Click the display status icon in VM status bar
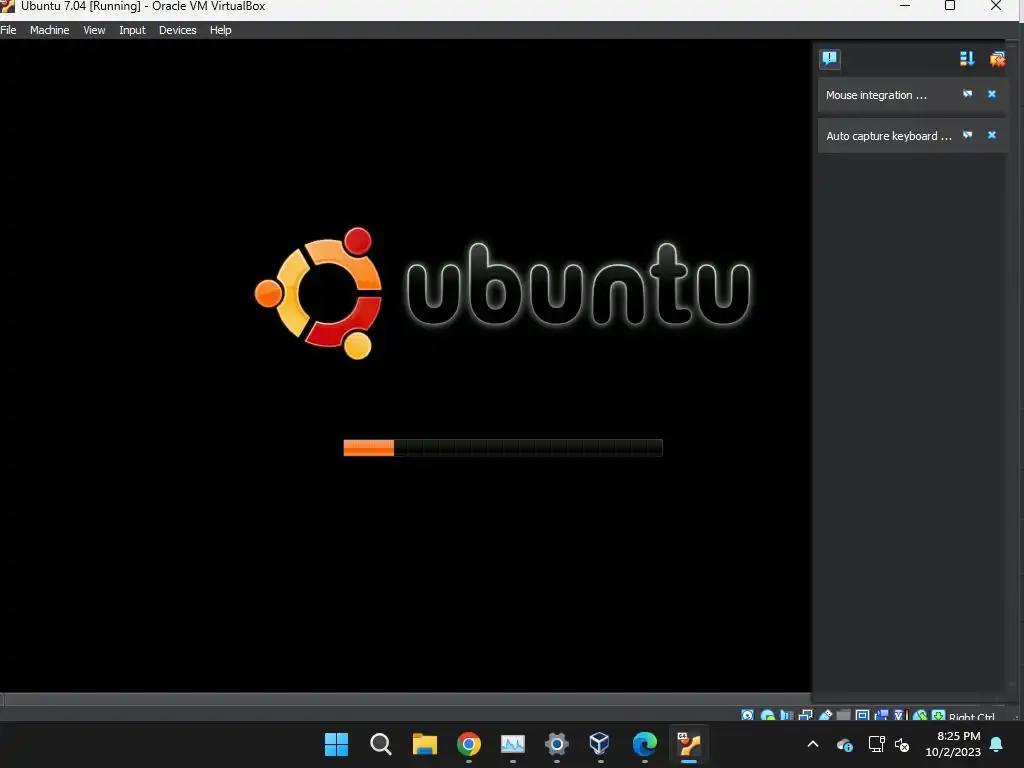This screenshot has width=1024, height=768. coord(862,715)
